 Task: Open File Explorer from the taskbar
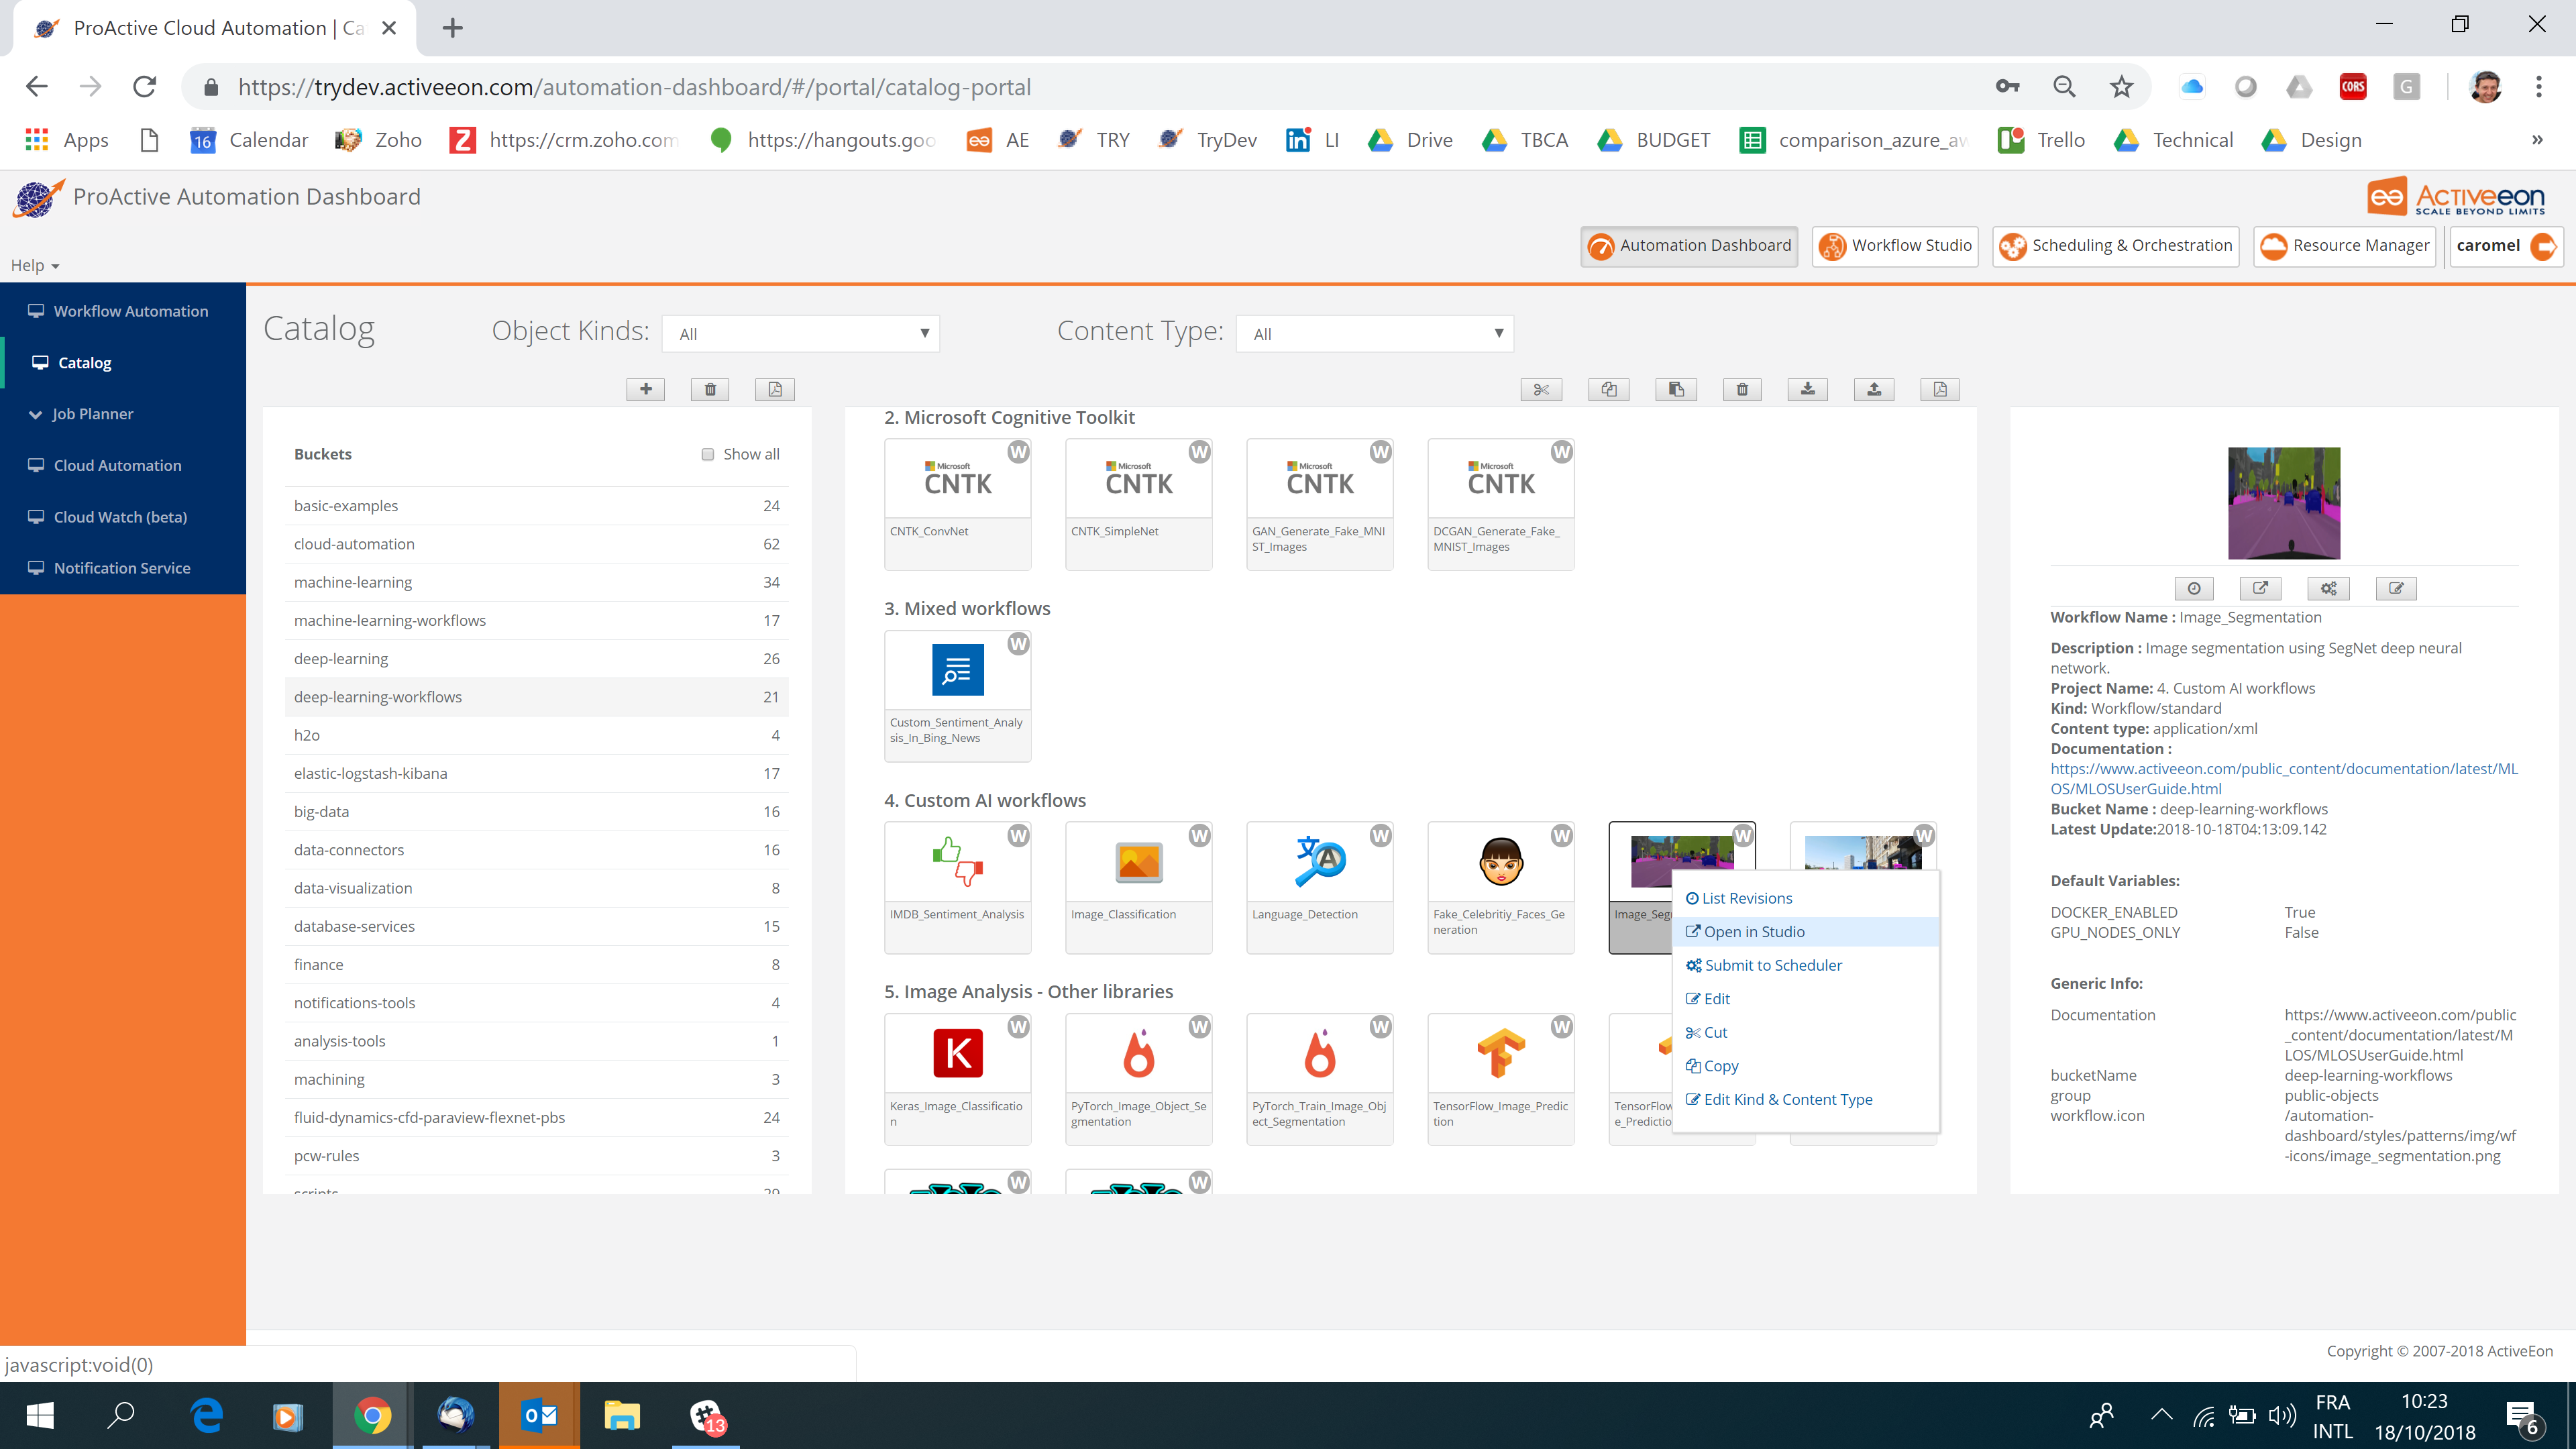click(x=622, y=1416)
